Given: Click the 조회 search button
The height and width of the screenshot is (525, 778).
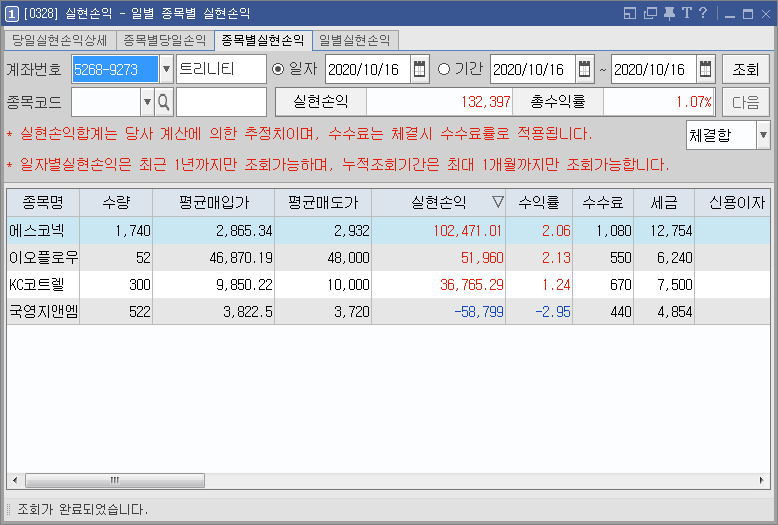Looking at the screenshot, I should tap(746, 69).
